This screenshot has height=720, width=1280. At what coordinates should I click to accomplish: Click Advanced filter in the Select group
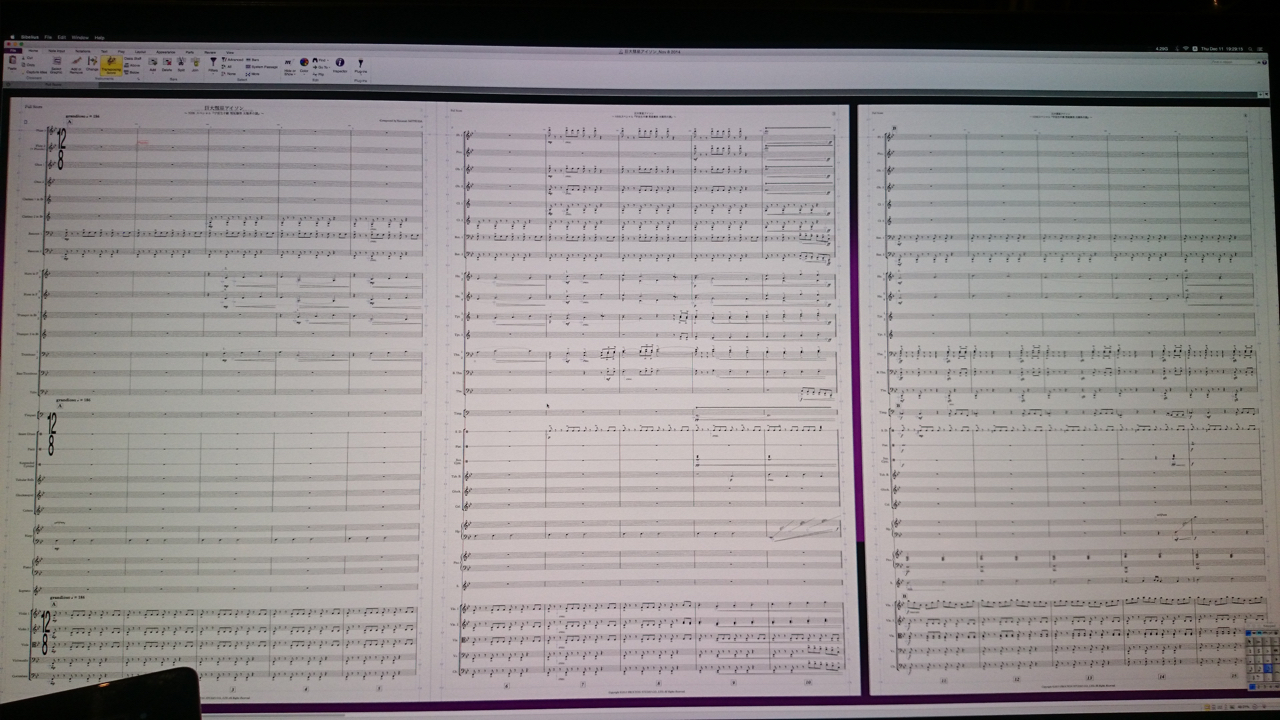[x=232, y=60]
